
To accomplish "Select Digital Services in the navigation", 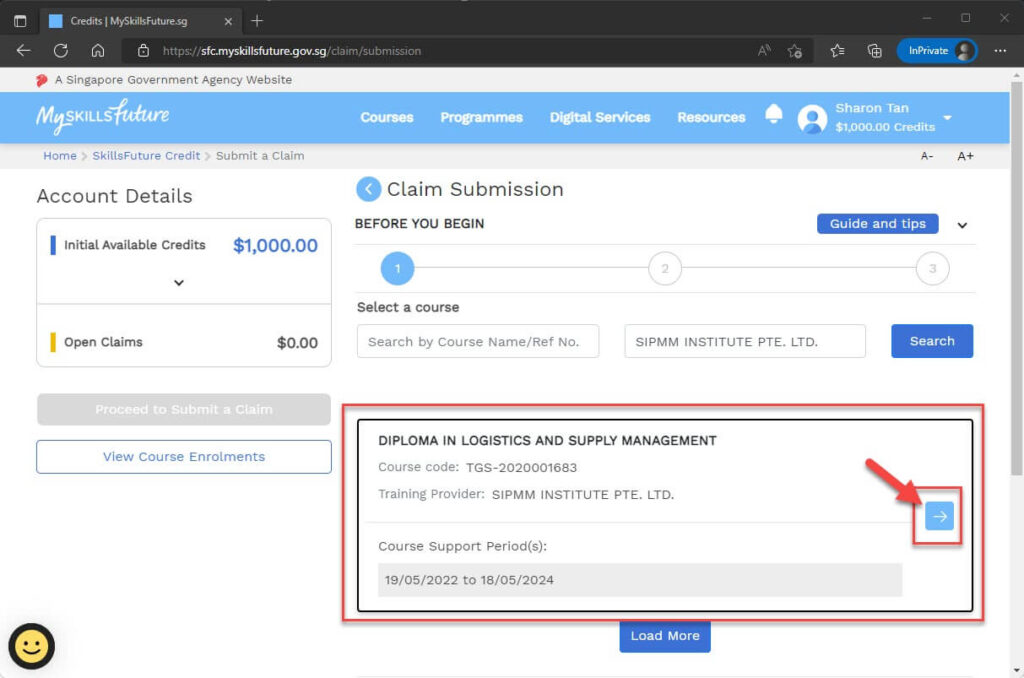I will 599,117.
